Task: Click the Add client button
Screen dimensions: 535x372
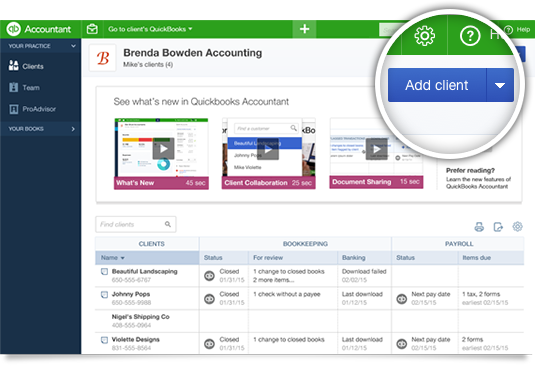Action: (x=437, y=85)
